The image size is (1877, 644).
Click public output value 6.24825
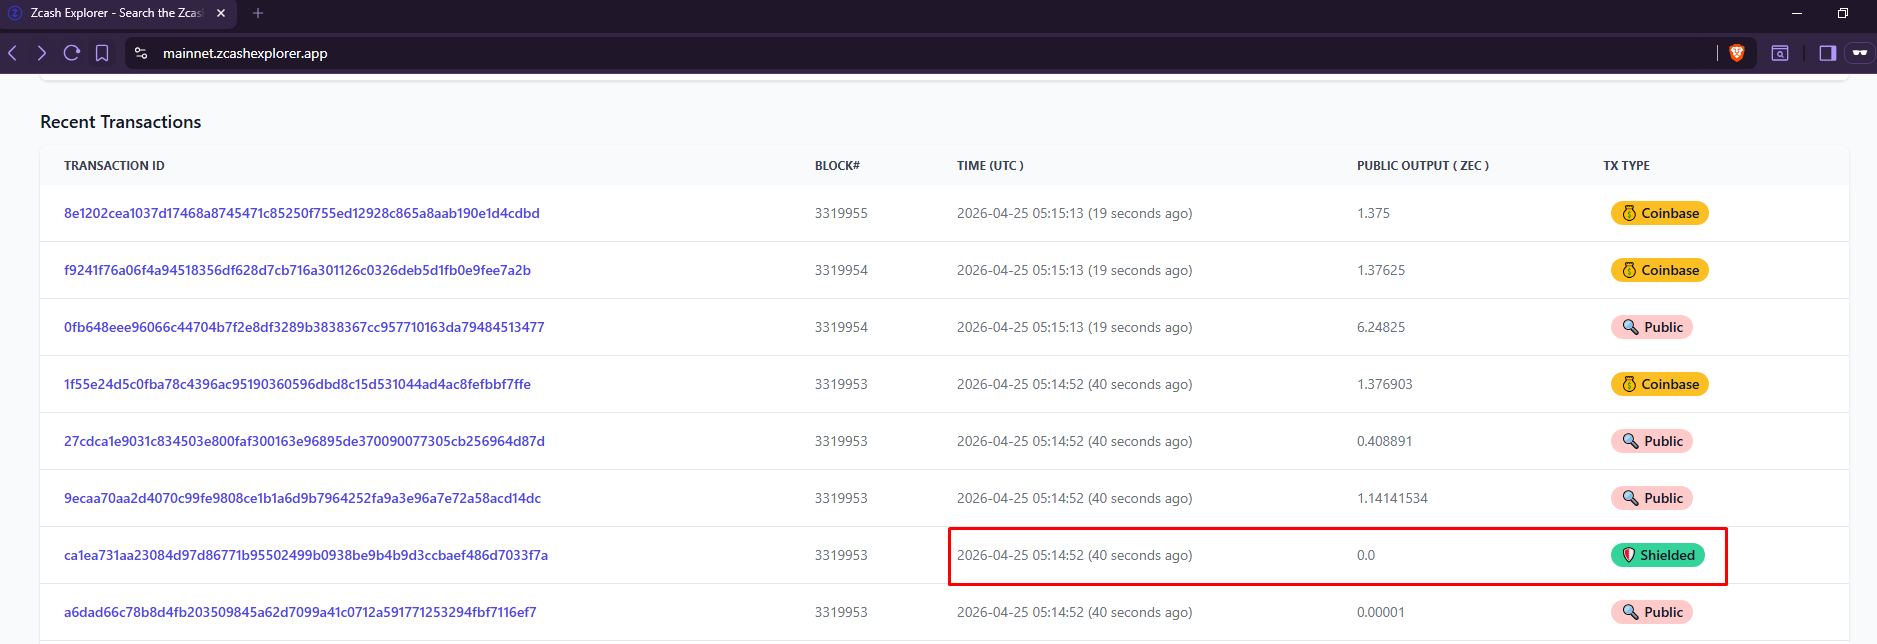(x=1381, y=327)
